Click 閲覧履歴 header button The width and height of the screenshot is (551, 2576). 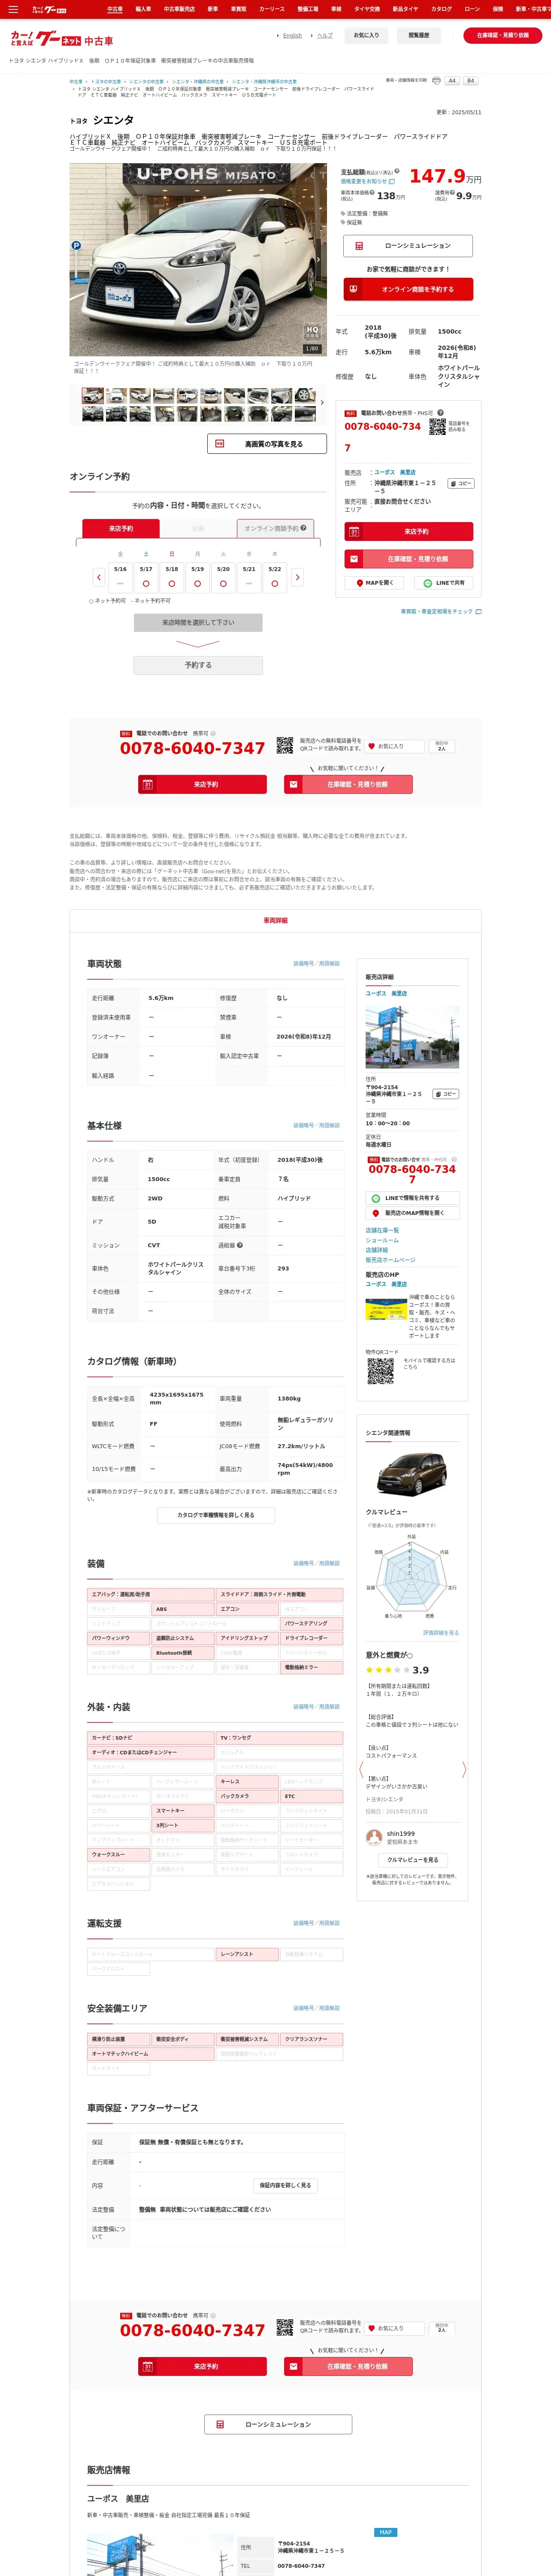(x=419, y=35)
